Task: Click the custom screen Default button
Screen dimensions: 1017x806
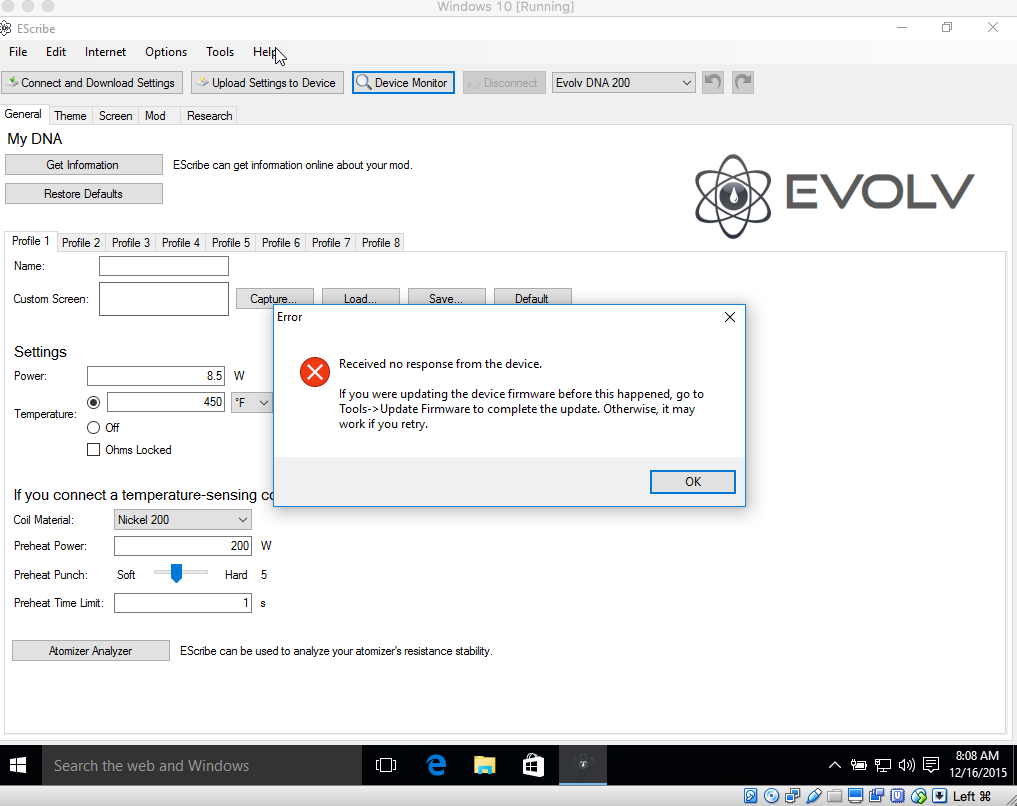Action: (532, 298)
